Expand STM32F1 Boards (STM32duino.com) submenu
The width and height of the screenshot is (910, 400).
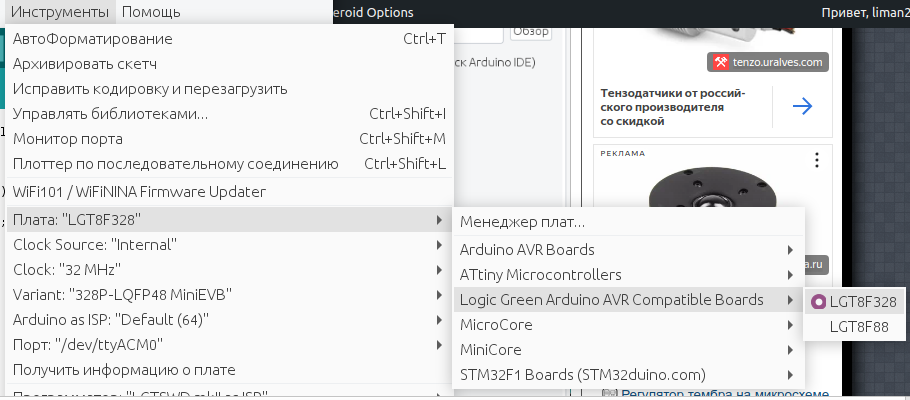tap(628, 375)
